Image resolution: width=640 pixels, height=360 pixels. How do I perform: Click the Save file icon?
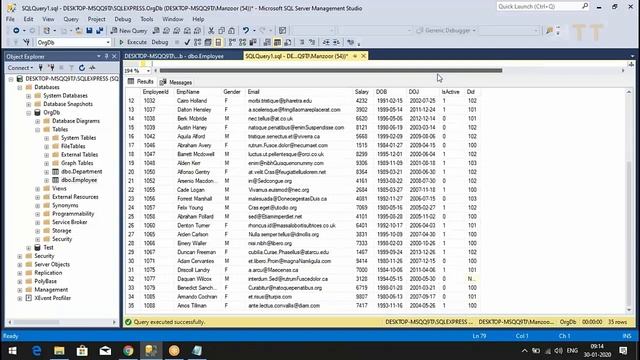(x=89, y=31)
